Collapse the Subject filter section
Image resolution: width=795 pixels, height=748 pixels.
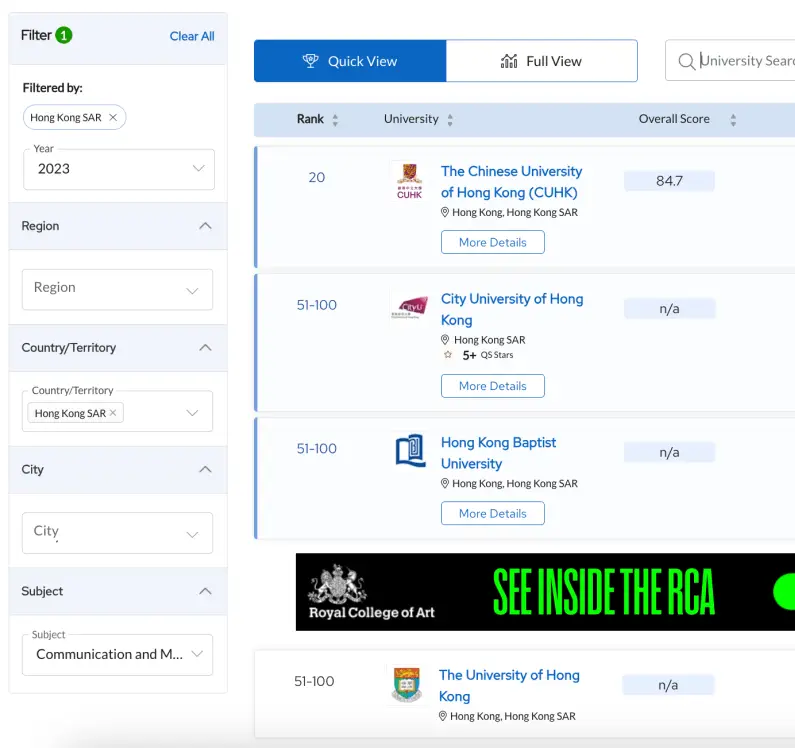click(205, 591)
